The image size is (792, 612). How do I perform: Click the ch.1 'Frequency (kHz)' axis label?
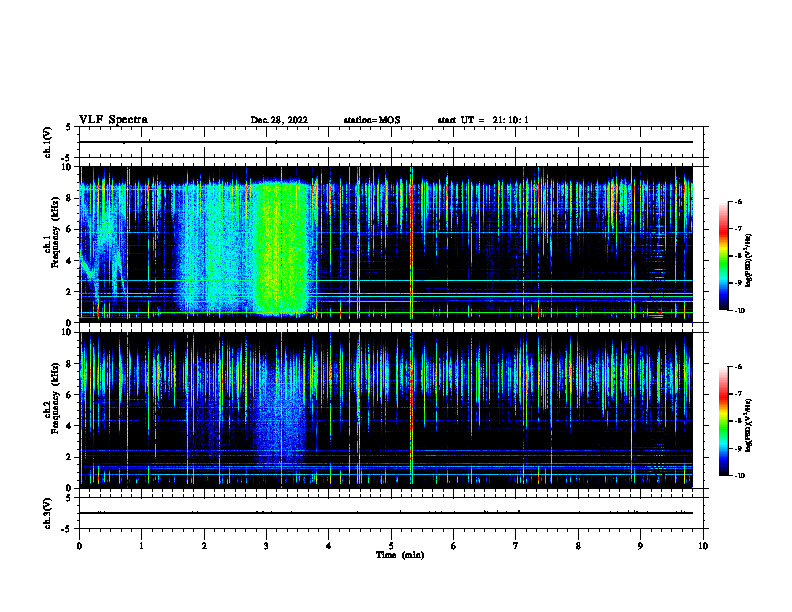coord(55,233)
